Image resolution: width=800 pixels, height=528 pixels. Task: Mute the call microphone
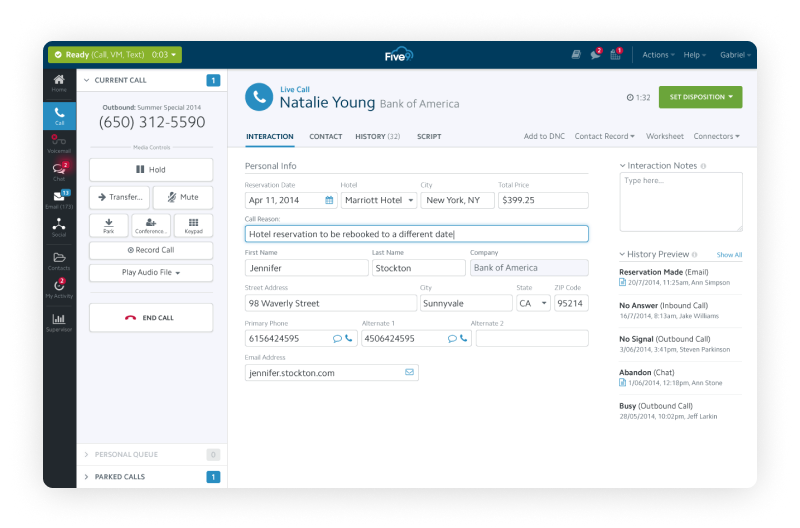click(183, 197)
